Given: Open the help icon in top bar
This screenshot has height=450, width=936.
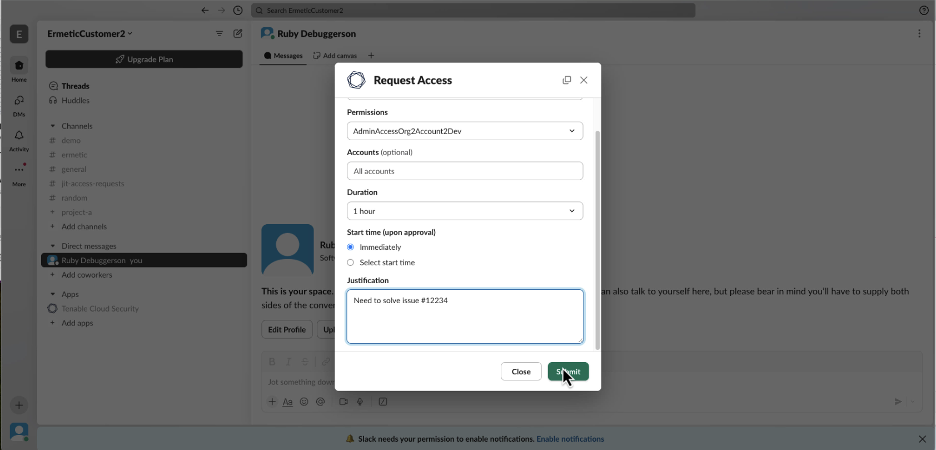Looking at the screenshot, I should (x=923, y=10).
